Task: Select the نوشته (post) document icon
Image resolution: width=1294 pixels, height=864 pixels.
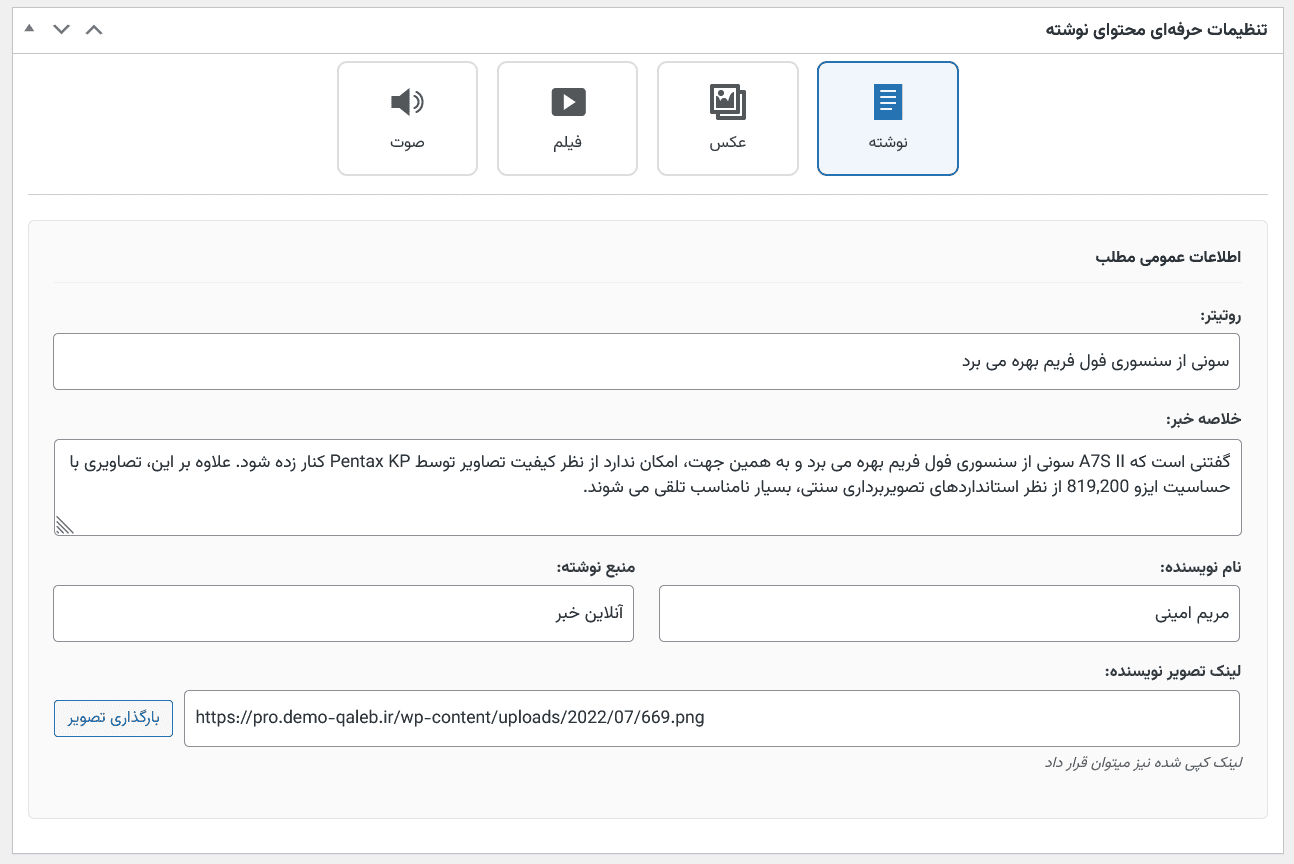Action: tap(888, 103)
